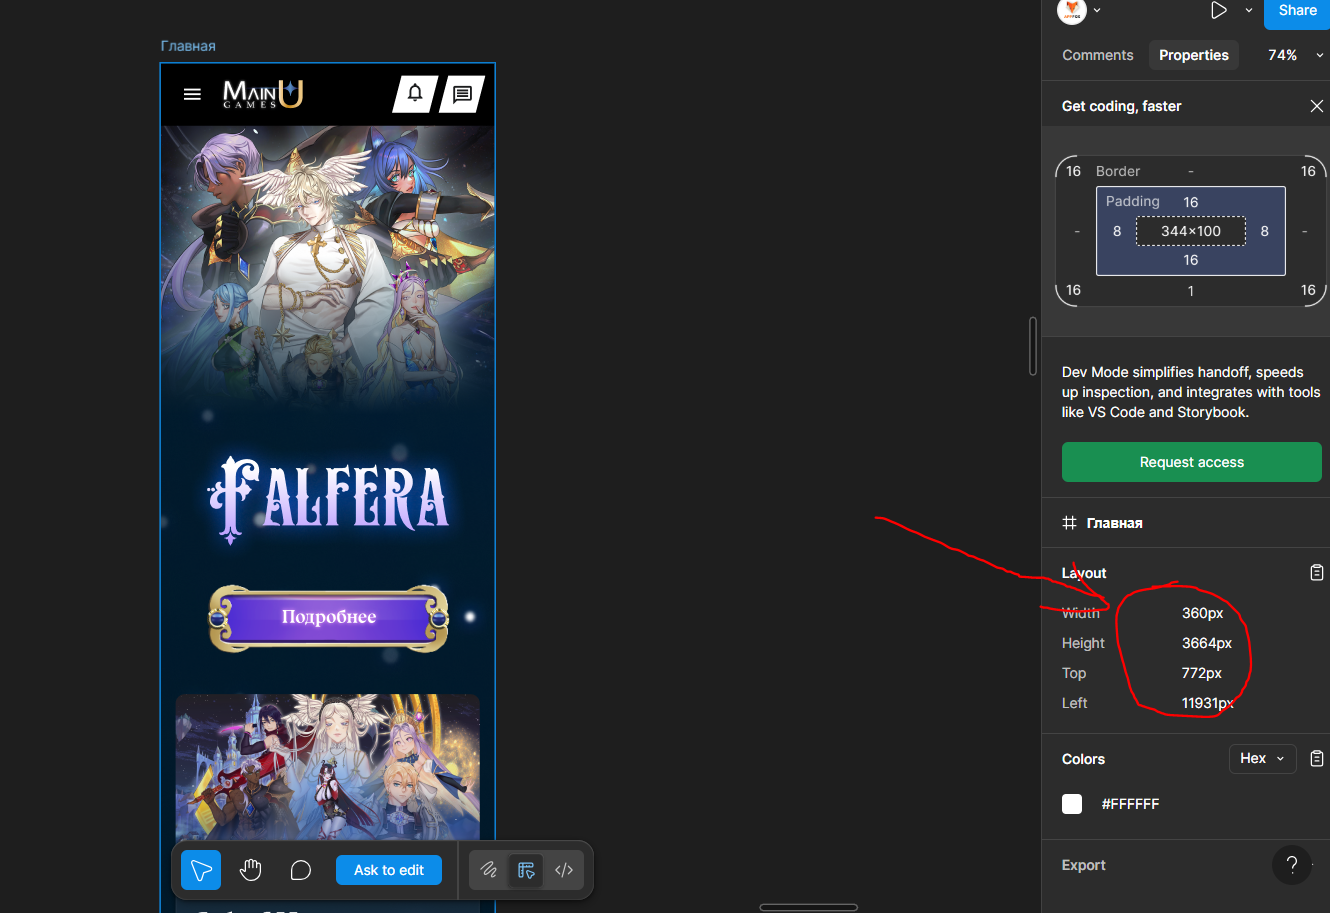This screenshot has width=1330, height=913.
Task: Click the Request access button
Action: (x=1191, y=462)
